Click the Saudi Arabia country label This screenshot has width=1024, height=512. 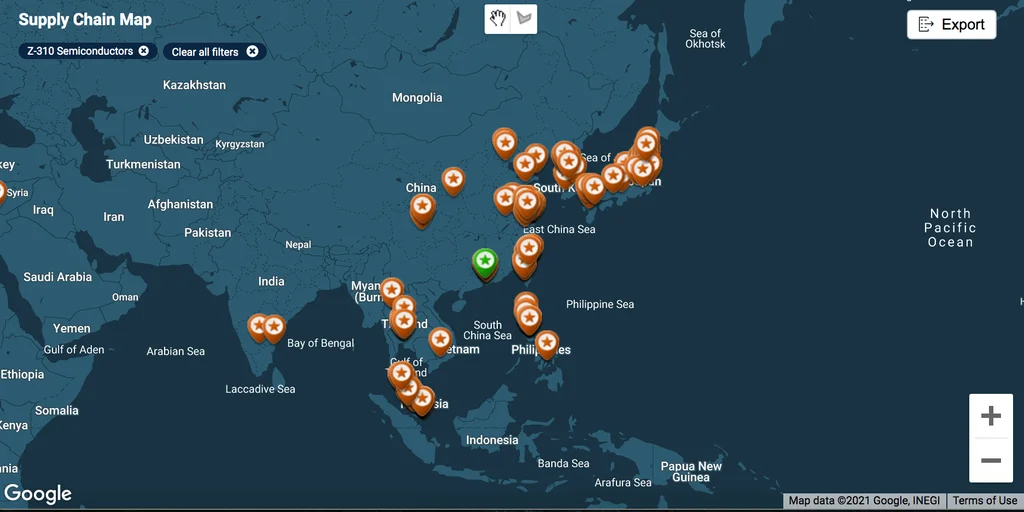(x=57, y=277)
